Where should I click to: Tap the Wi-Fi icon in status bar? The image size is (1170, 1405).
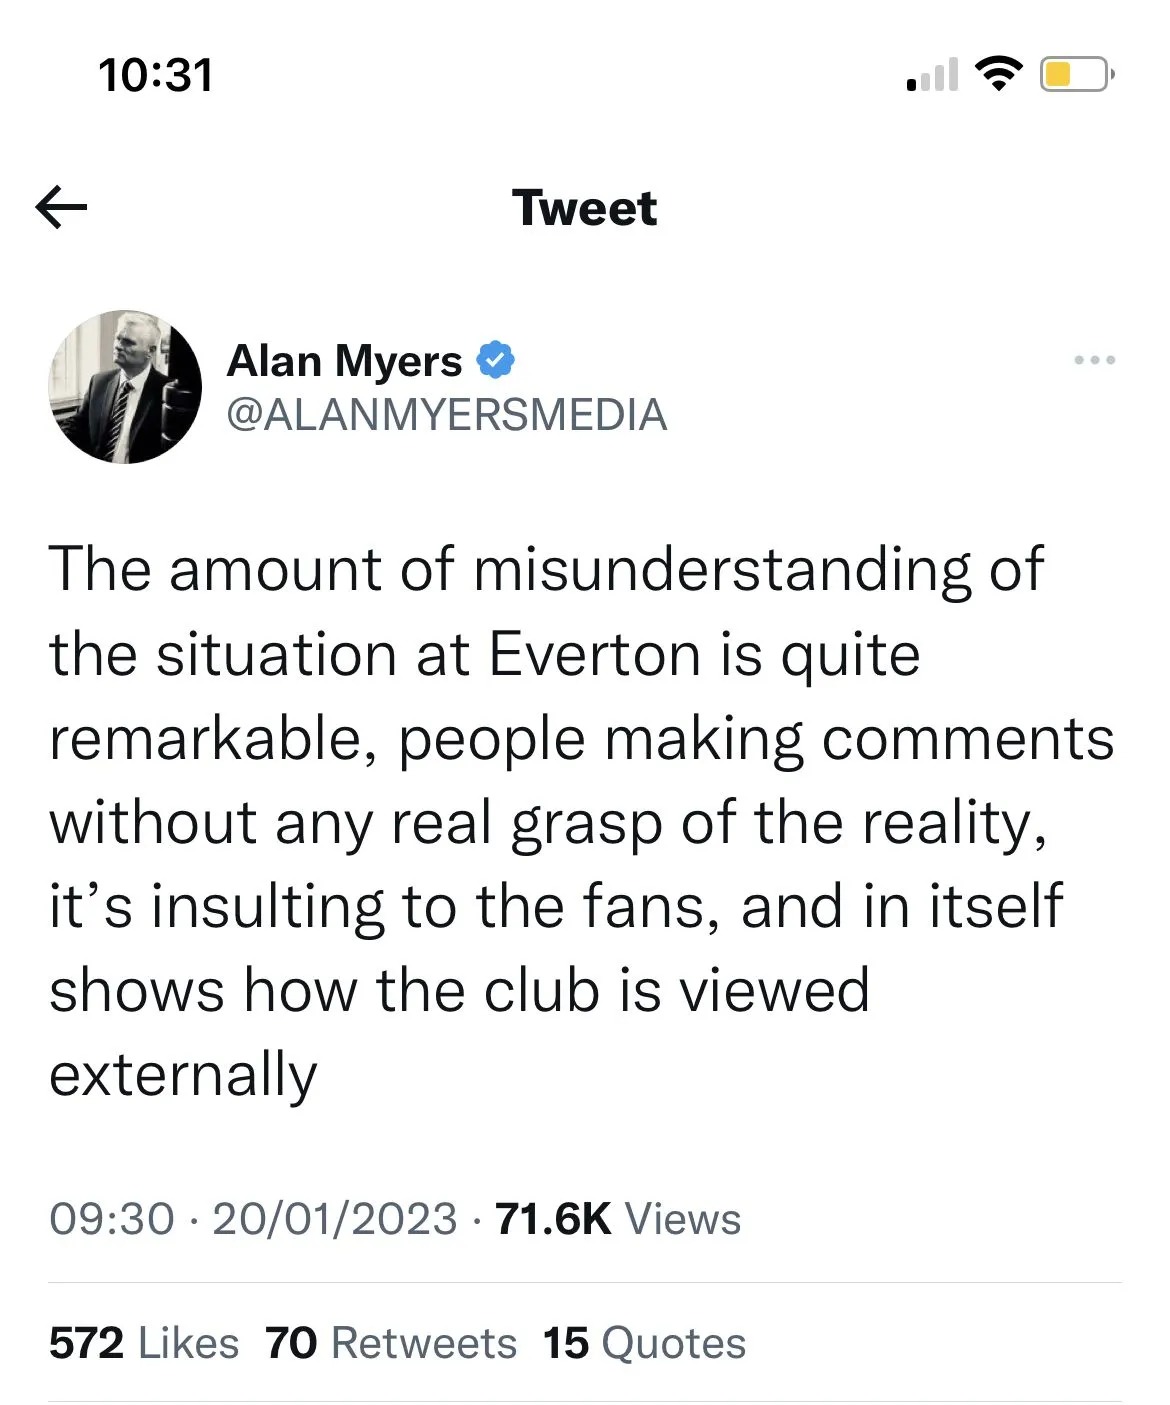(x=998, y=73)
